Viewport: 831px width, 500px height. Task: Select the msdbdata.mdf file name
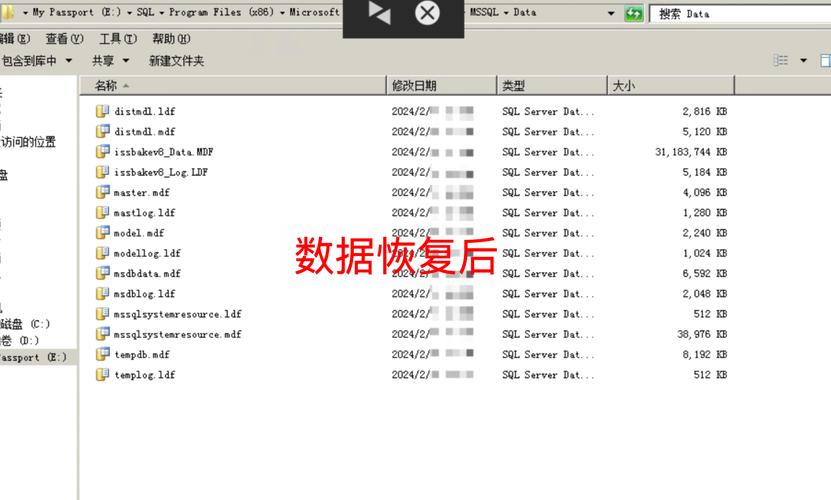click(147, 274)
